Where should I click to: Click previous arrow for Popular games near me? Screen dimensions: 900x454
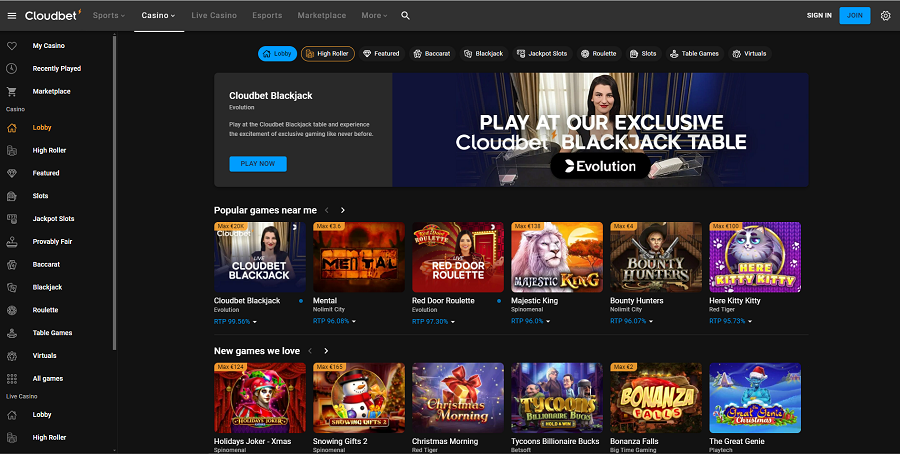[327, 211]
